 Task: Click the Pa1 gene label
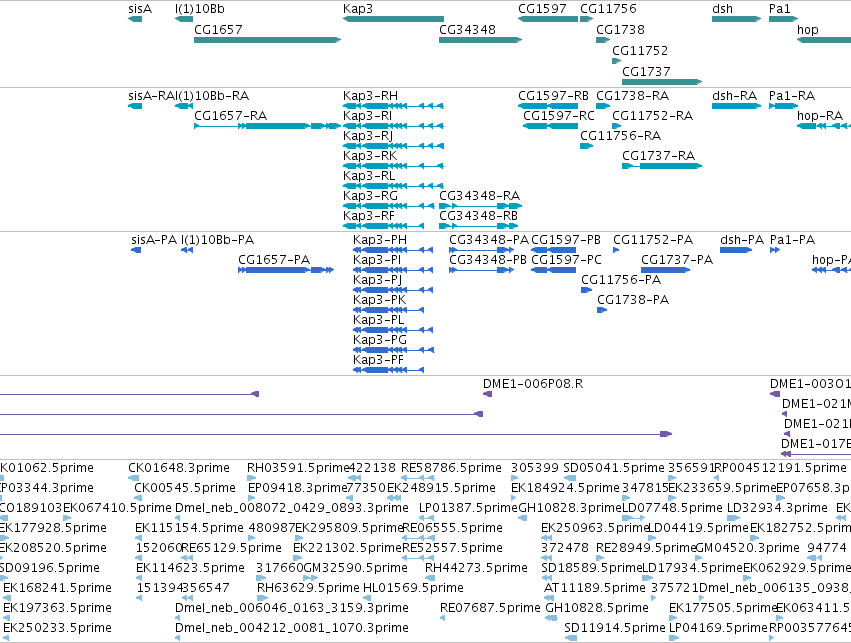tap(780, 9)
